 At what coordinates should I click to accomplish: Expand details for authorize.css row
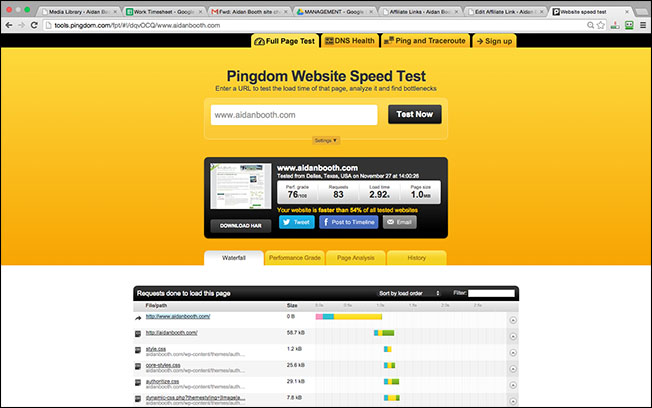513,385
